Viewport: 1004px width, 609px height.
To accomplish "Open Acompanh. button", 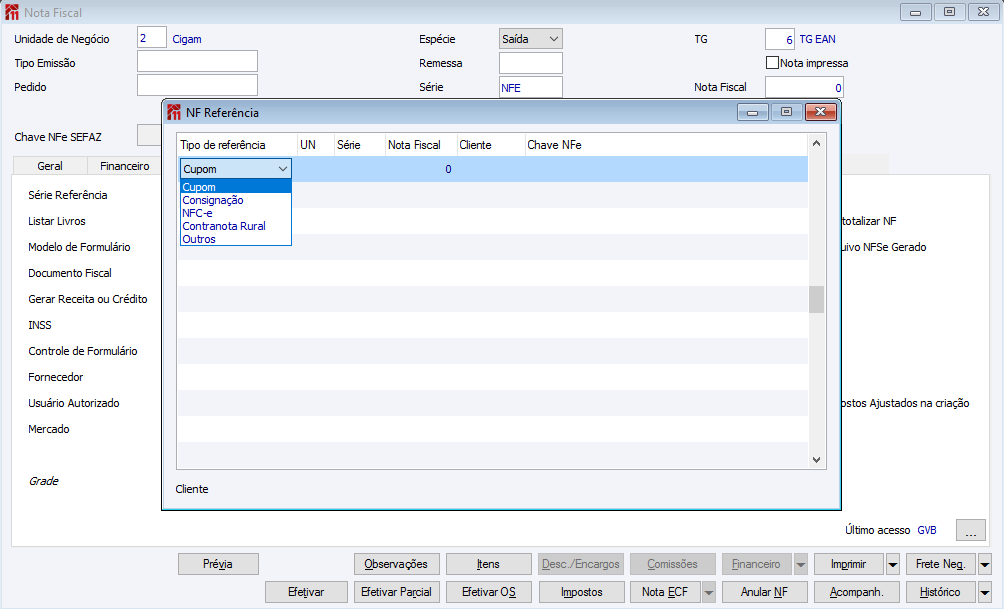I will pos(857,592).
